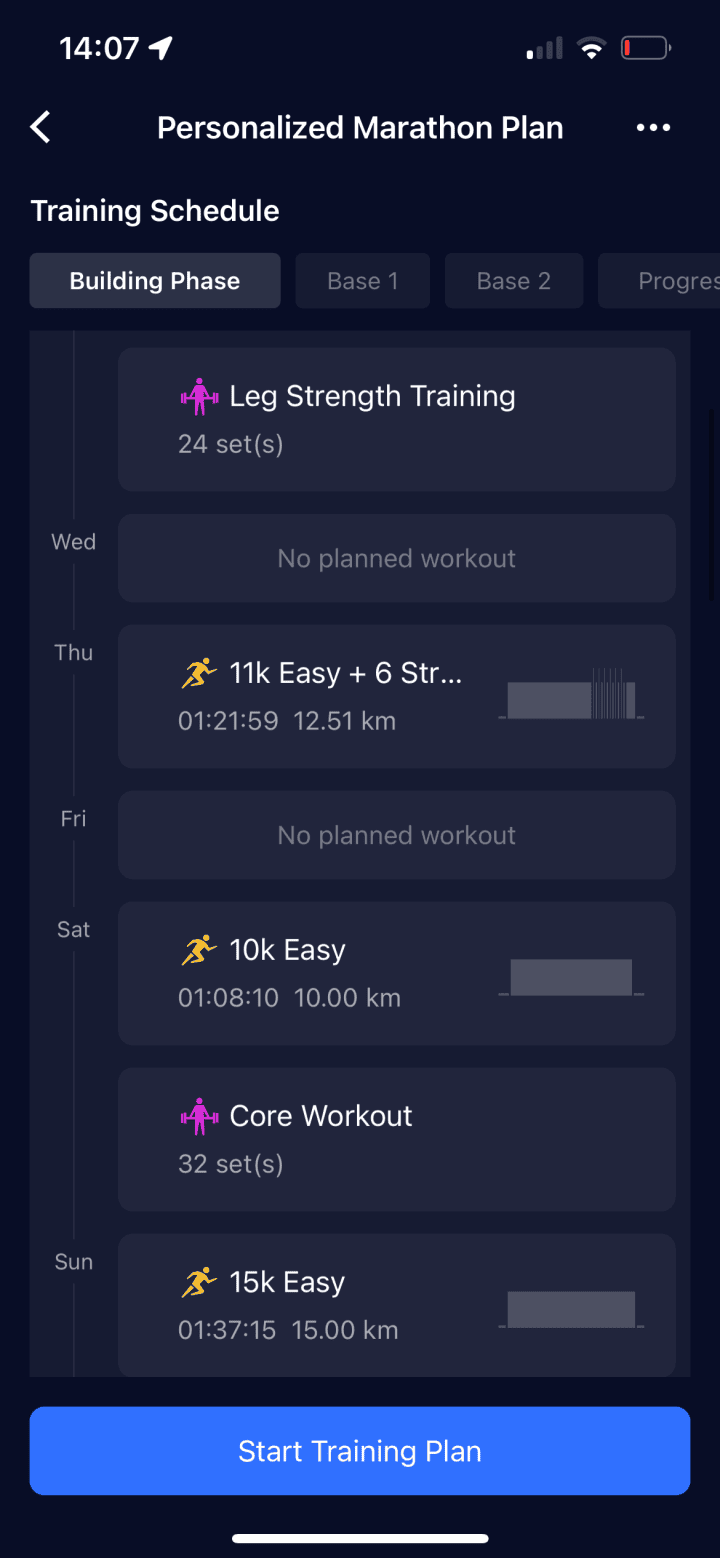
Task: View the 15k Easy pace chart thumbnail
Action: tap(571, 1309)
